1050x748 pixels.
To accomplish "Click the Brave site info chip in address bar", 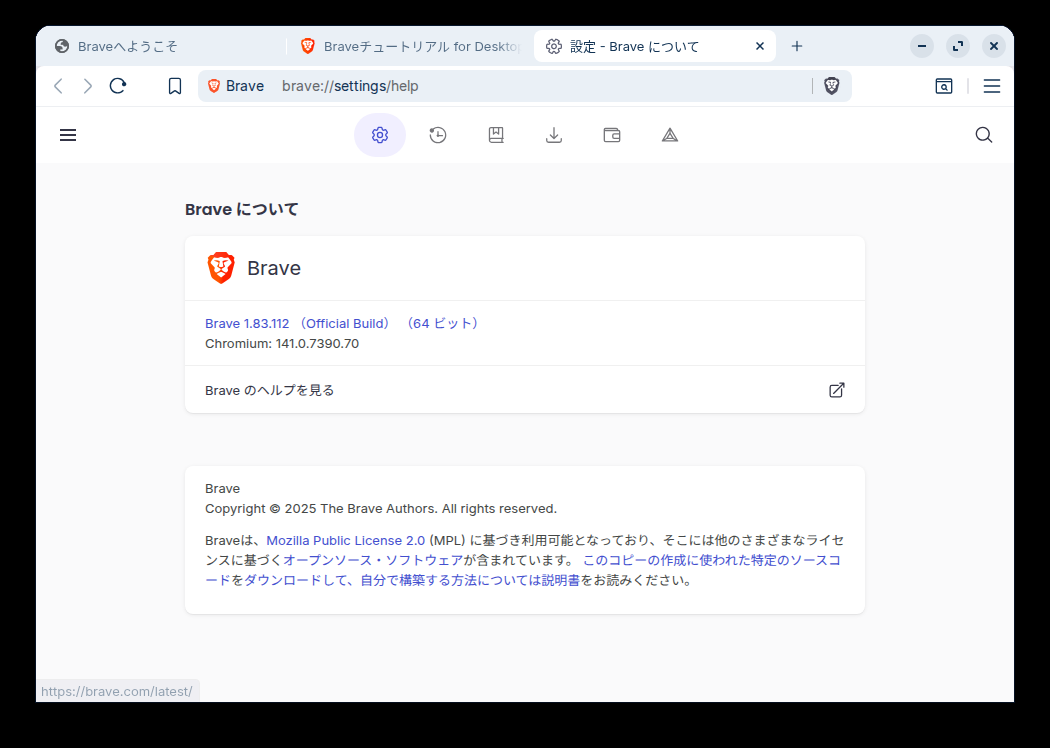I will (x=236, y=86).
